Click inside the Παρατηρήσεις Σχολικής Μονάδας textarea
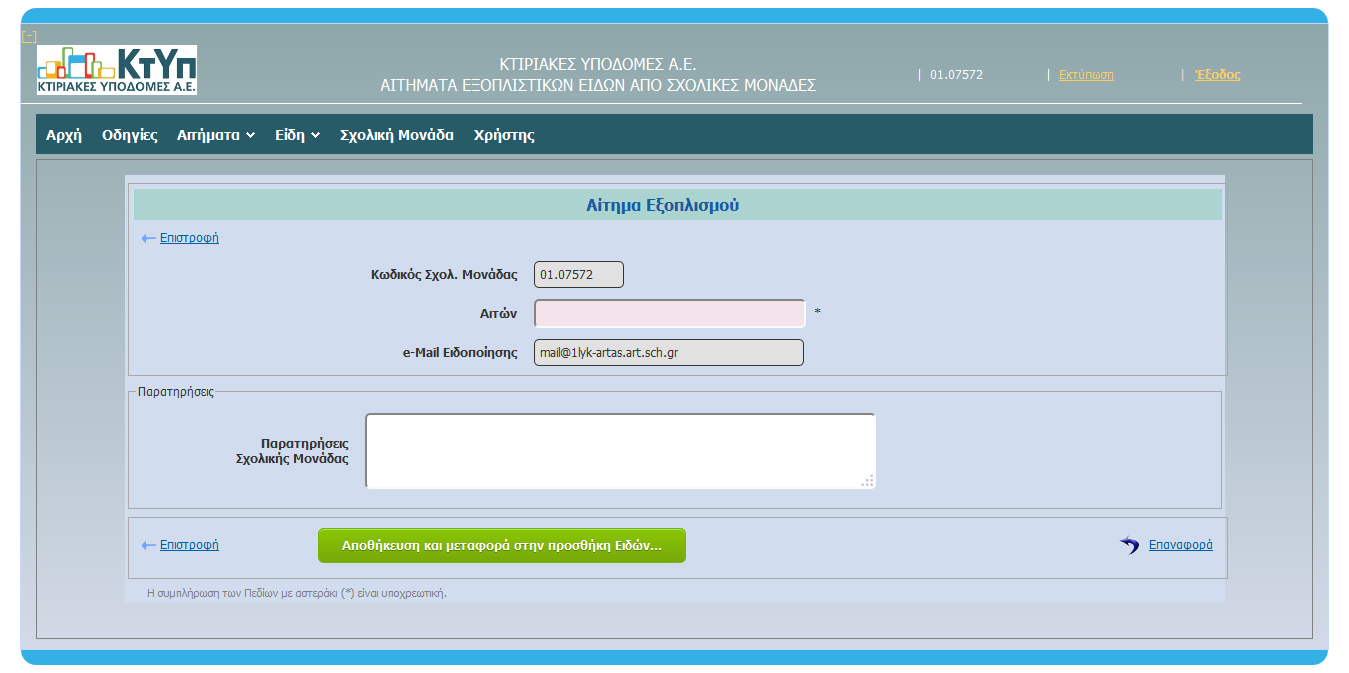Viewport: 1349px width, 673px height. coord(620,451)
